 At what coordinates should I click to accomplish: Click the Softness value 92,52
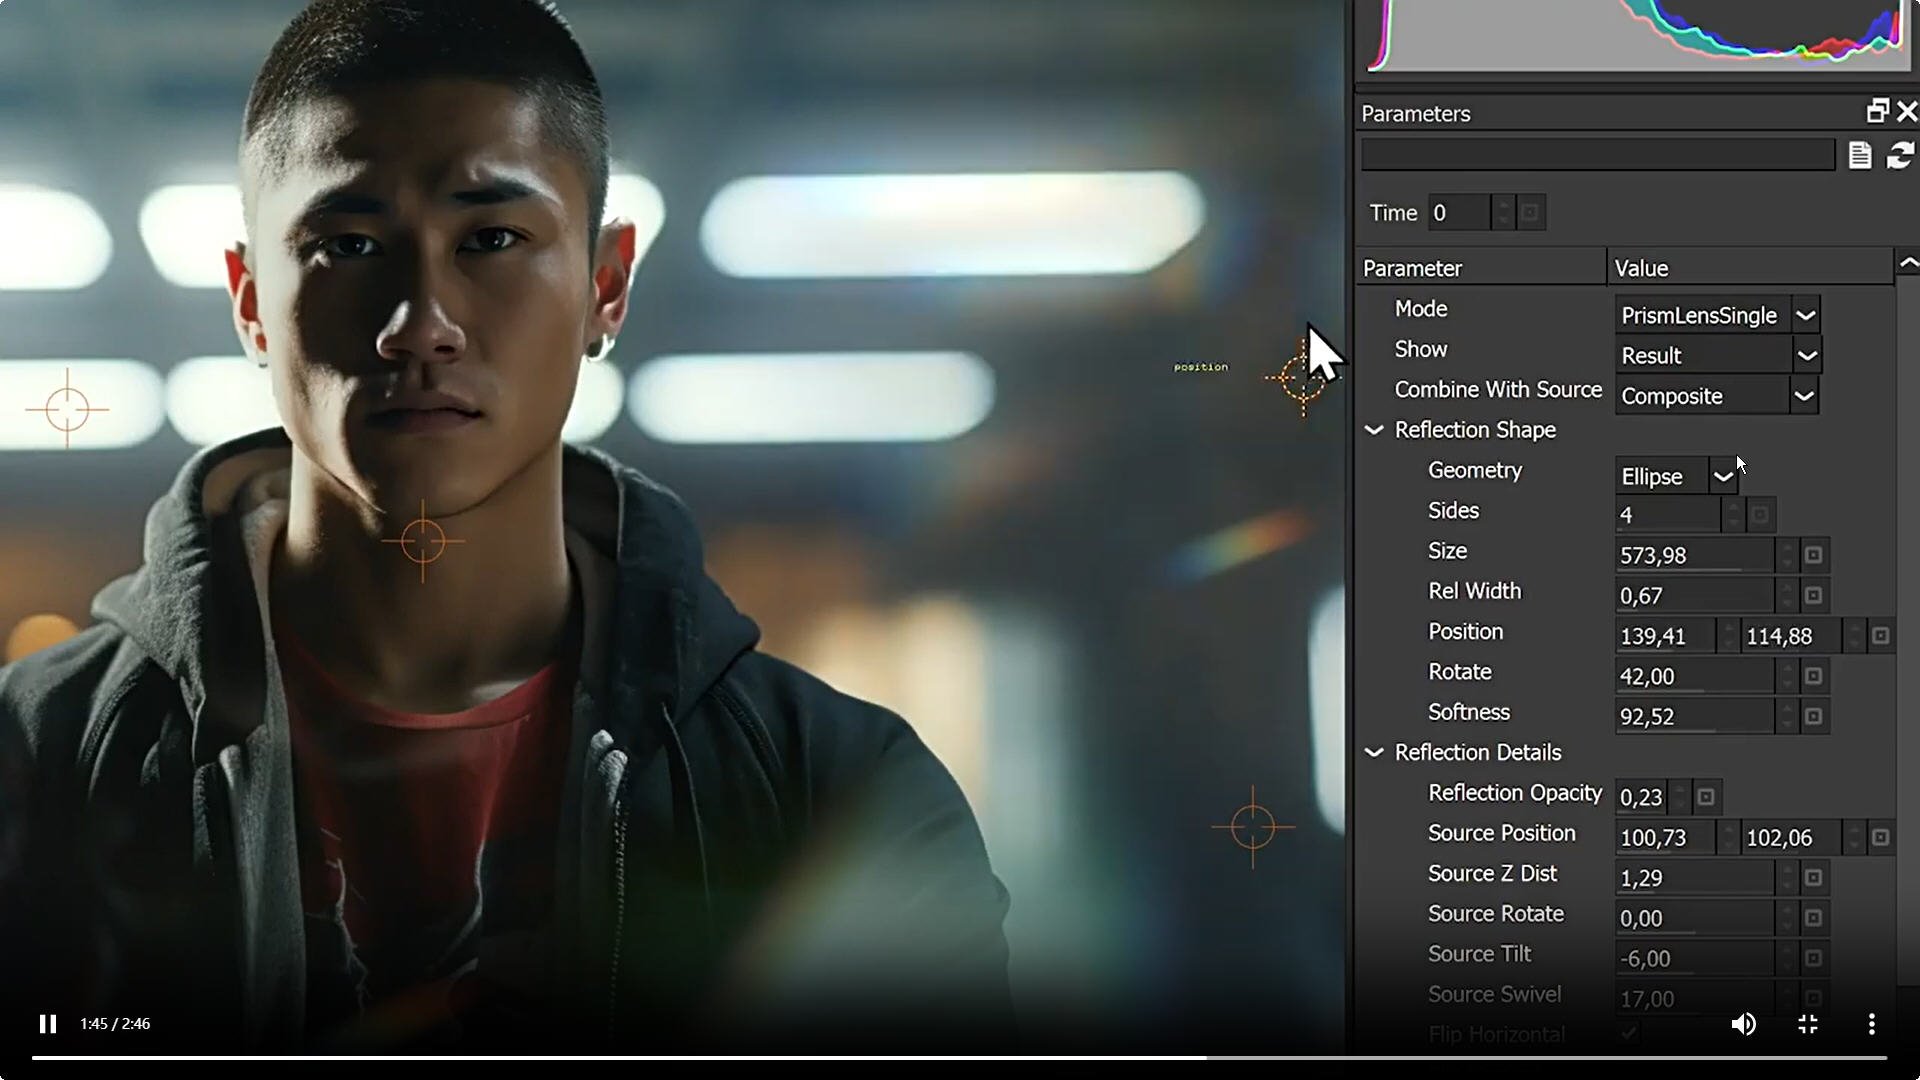(1695, 717)
